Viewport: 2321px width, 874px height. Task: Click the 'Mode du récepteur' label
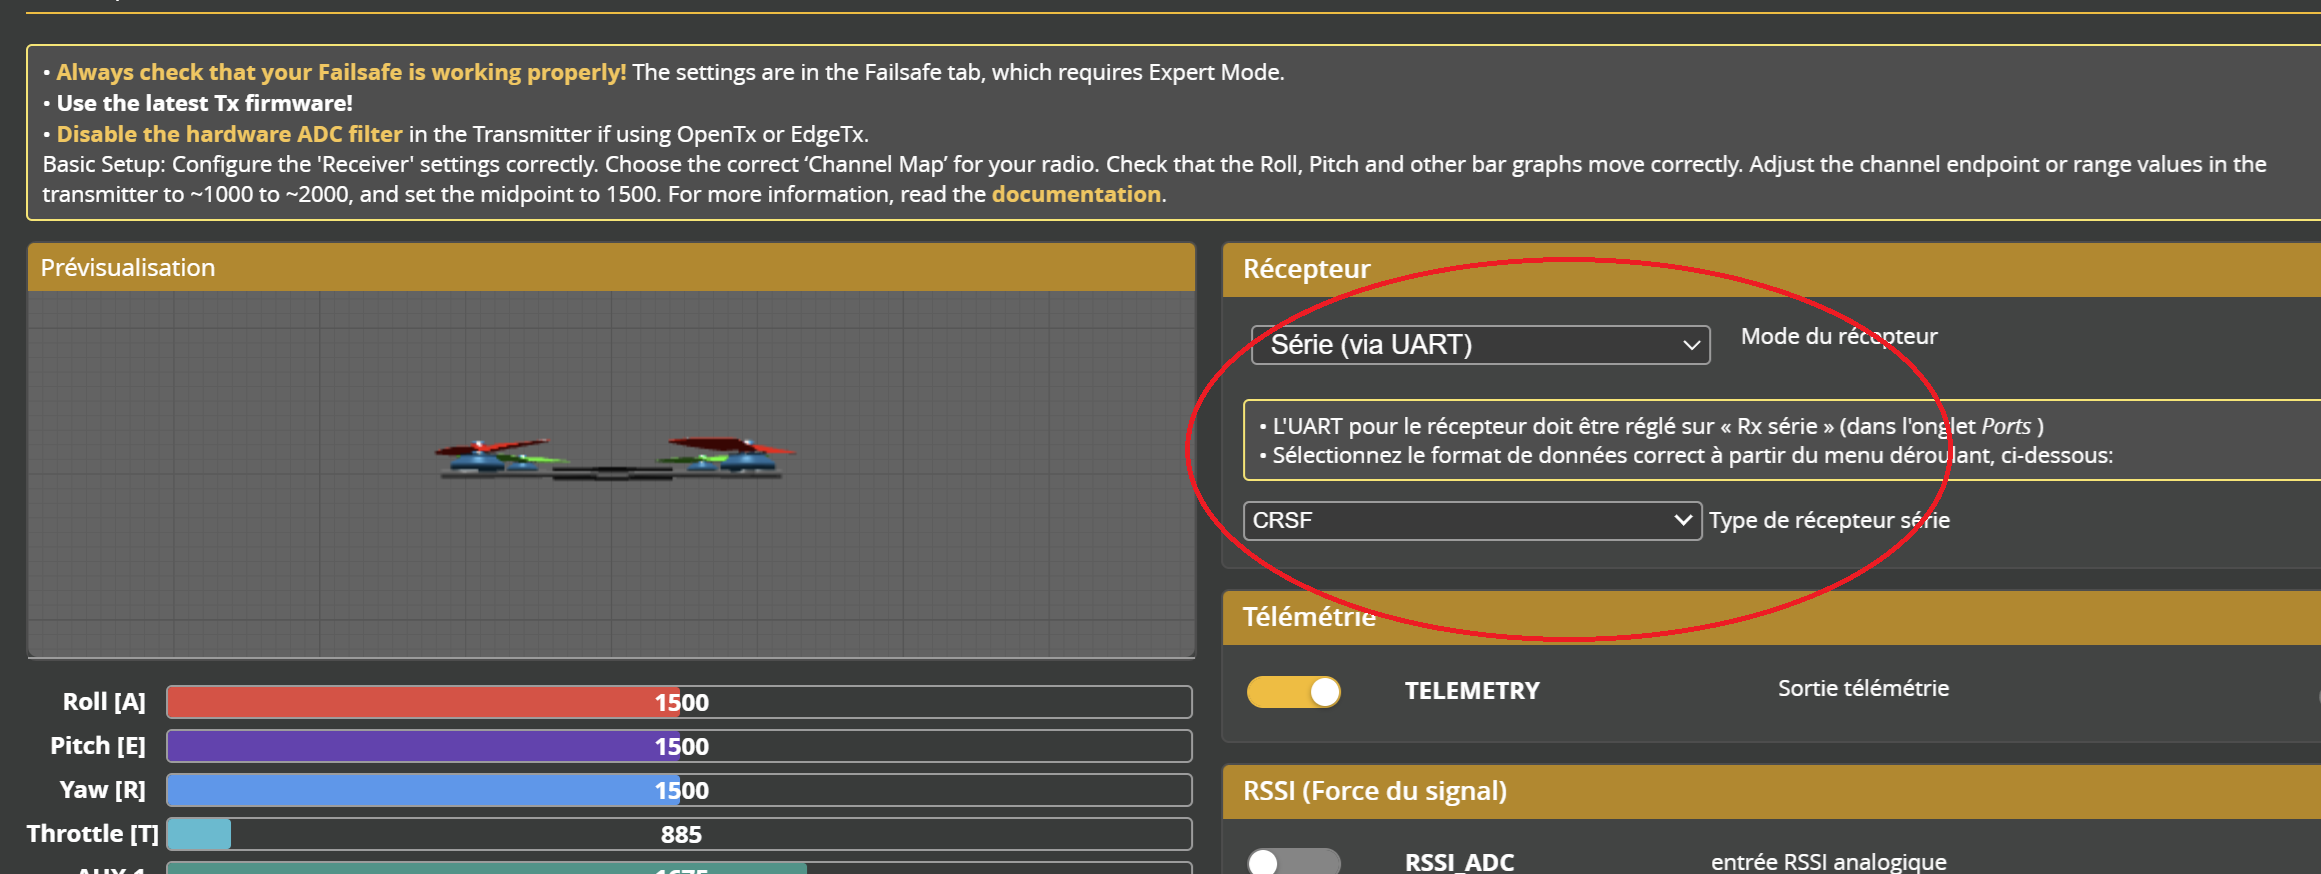1838,337
